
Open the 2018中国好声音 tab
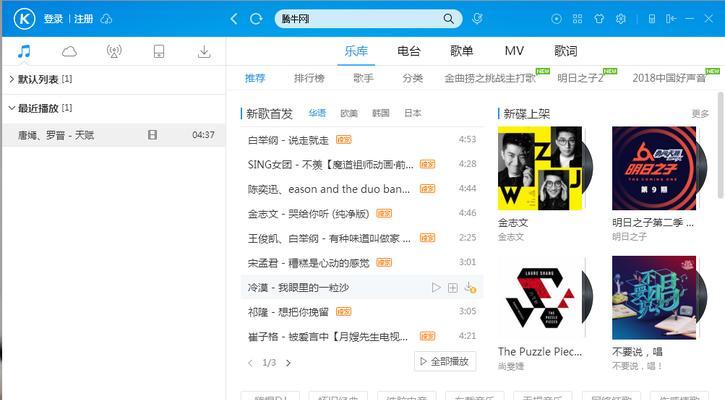click(669, 78)
